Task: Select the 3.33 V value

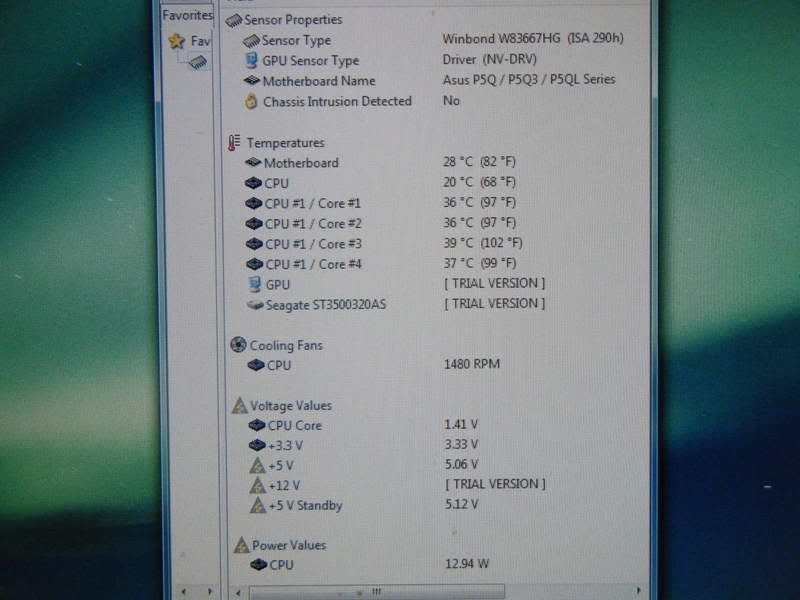Action: [x=461, y=444]
